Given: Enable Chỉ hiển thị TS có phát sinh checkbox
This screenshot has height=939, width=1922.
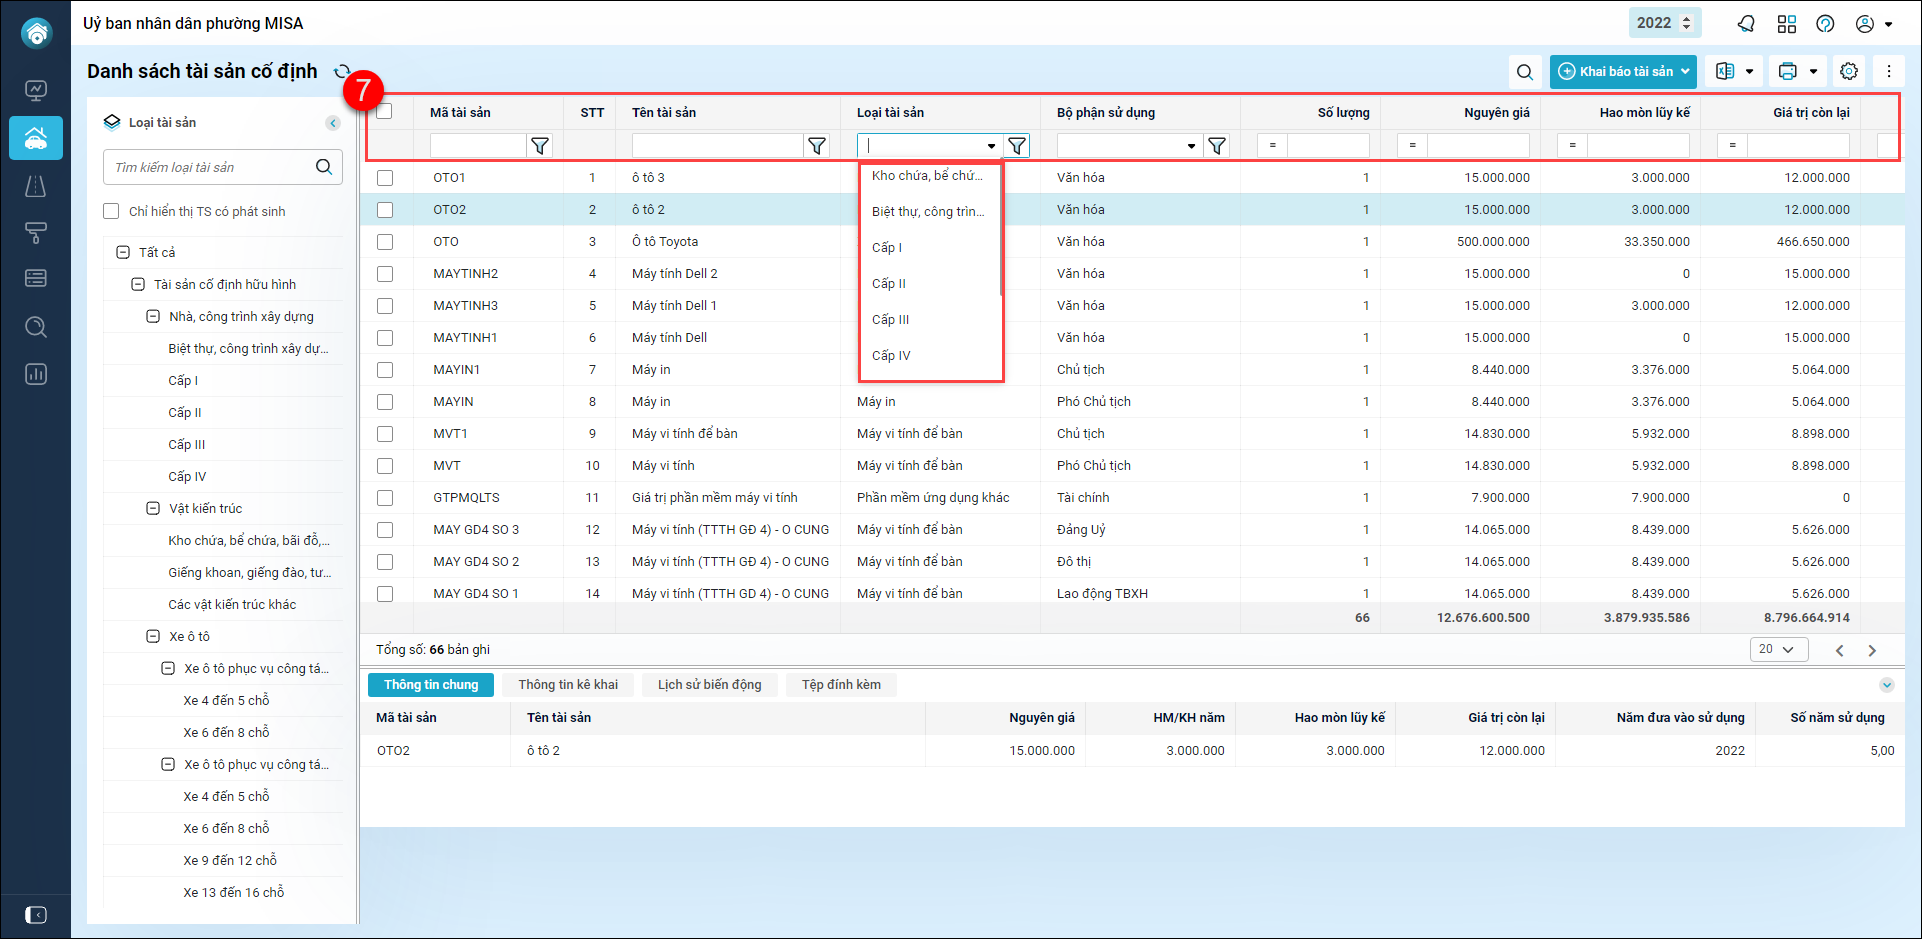Looking at the screenshot, I should click(112, 212).
